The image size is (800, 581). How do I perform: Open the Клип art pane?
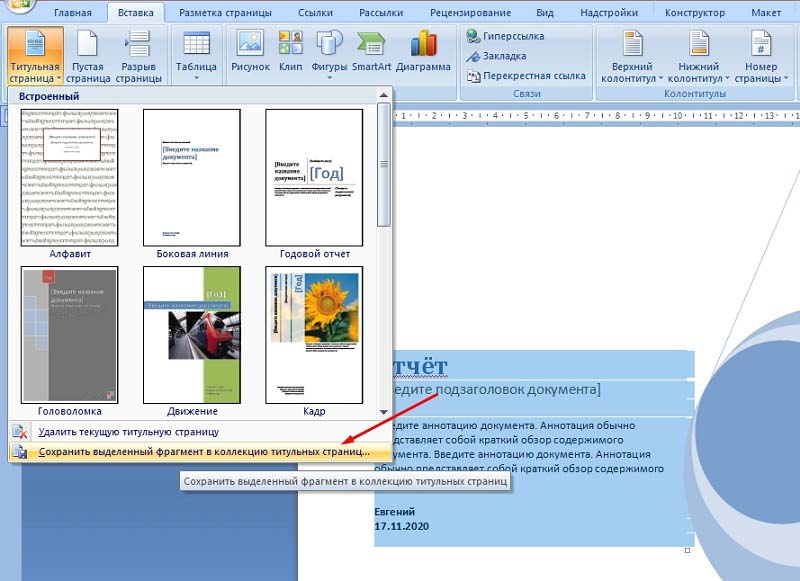pos(290,51)
